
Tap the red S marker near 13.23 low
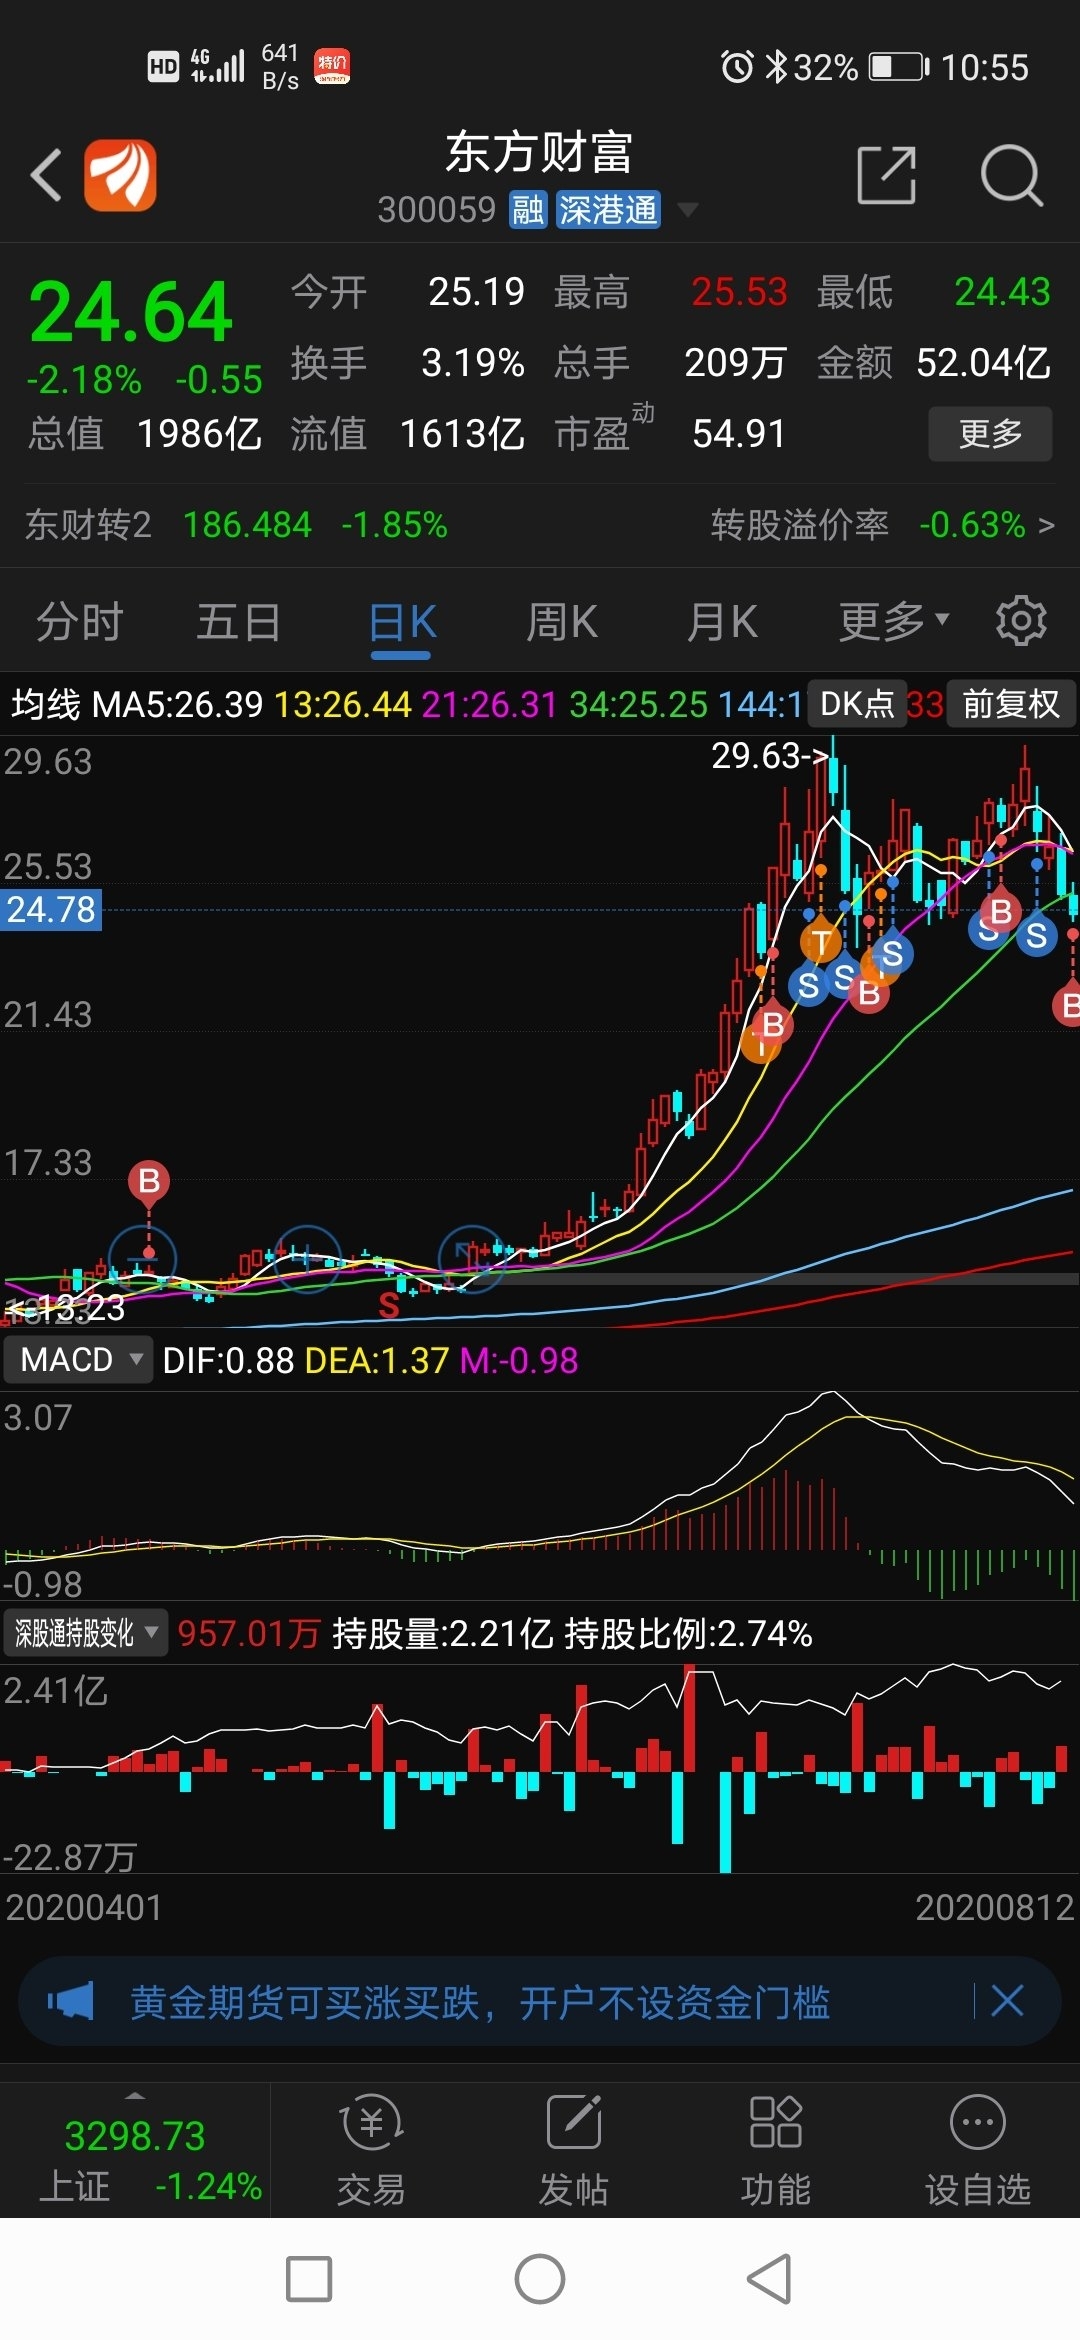[389, 1305]
